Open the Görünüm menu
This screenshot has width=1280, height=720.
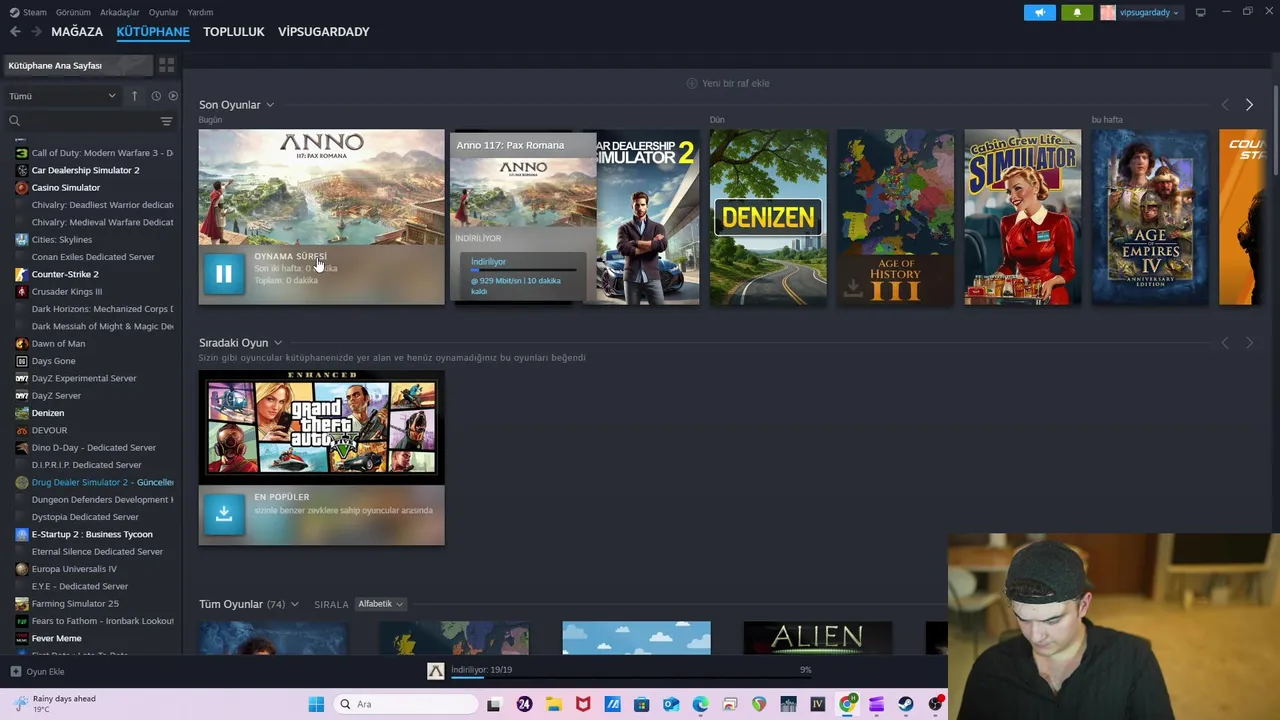click(73, 12)
